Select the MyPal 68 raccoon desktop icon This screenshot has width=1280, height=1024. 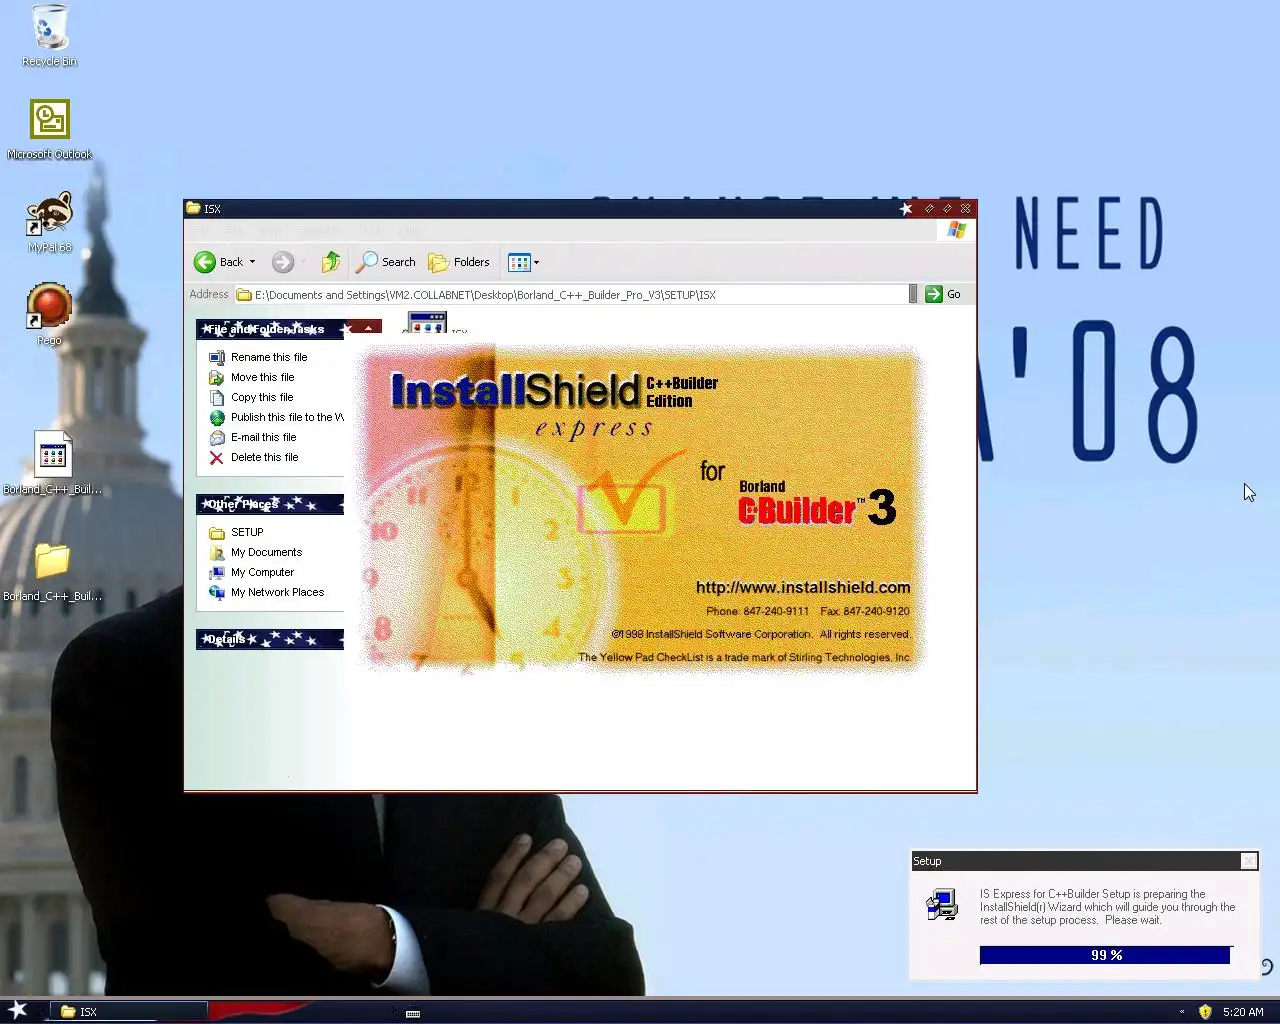(49, 222)
